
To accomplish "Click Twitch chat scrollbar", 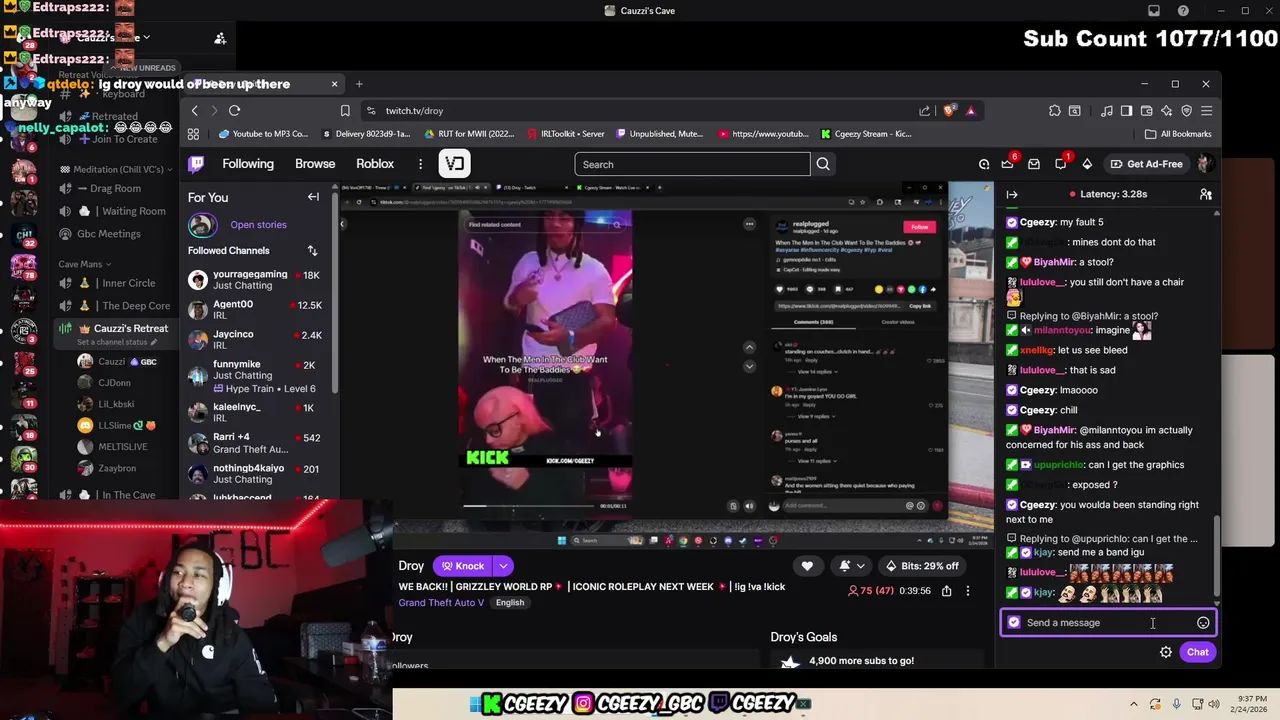I will (x=1217, y=556).
